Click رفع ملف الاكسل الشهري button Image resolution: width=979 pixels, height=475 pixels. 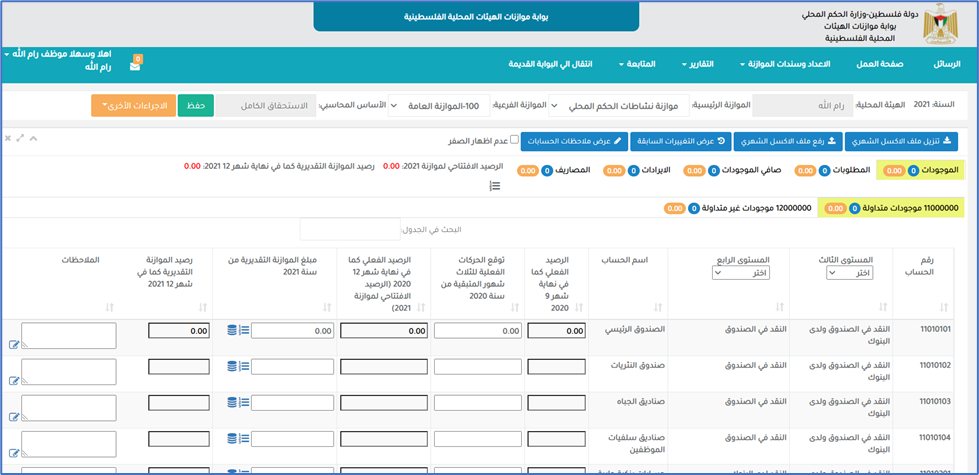[788, 141]
